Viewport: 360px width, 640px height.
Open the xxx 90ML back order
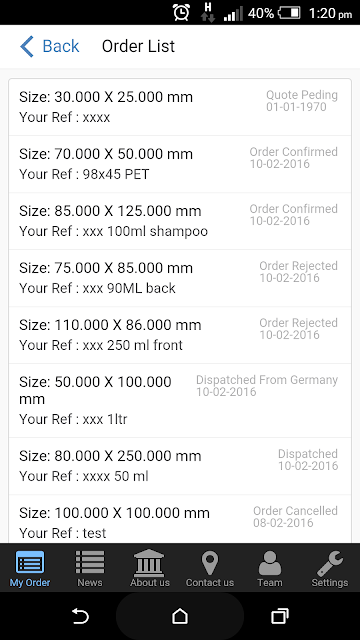(180, 278)
